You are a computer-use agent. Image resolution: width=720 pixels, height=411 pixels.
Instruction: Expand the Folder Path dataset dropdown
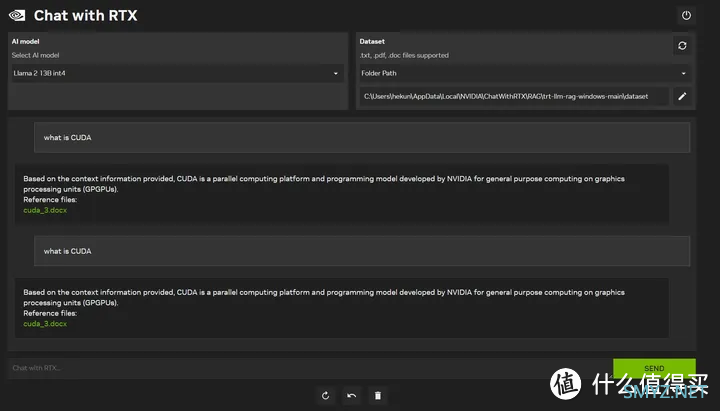pos(525,73)
